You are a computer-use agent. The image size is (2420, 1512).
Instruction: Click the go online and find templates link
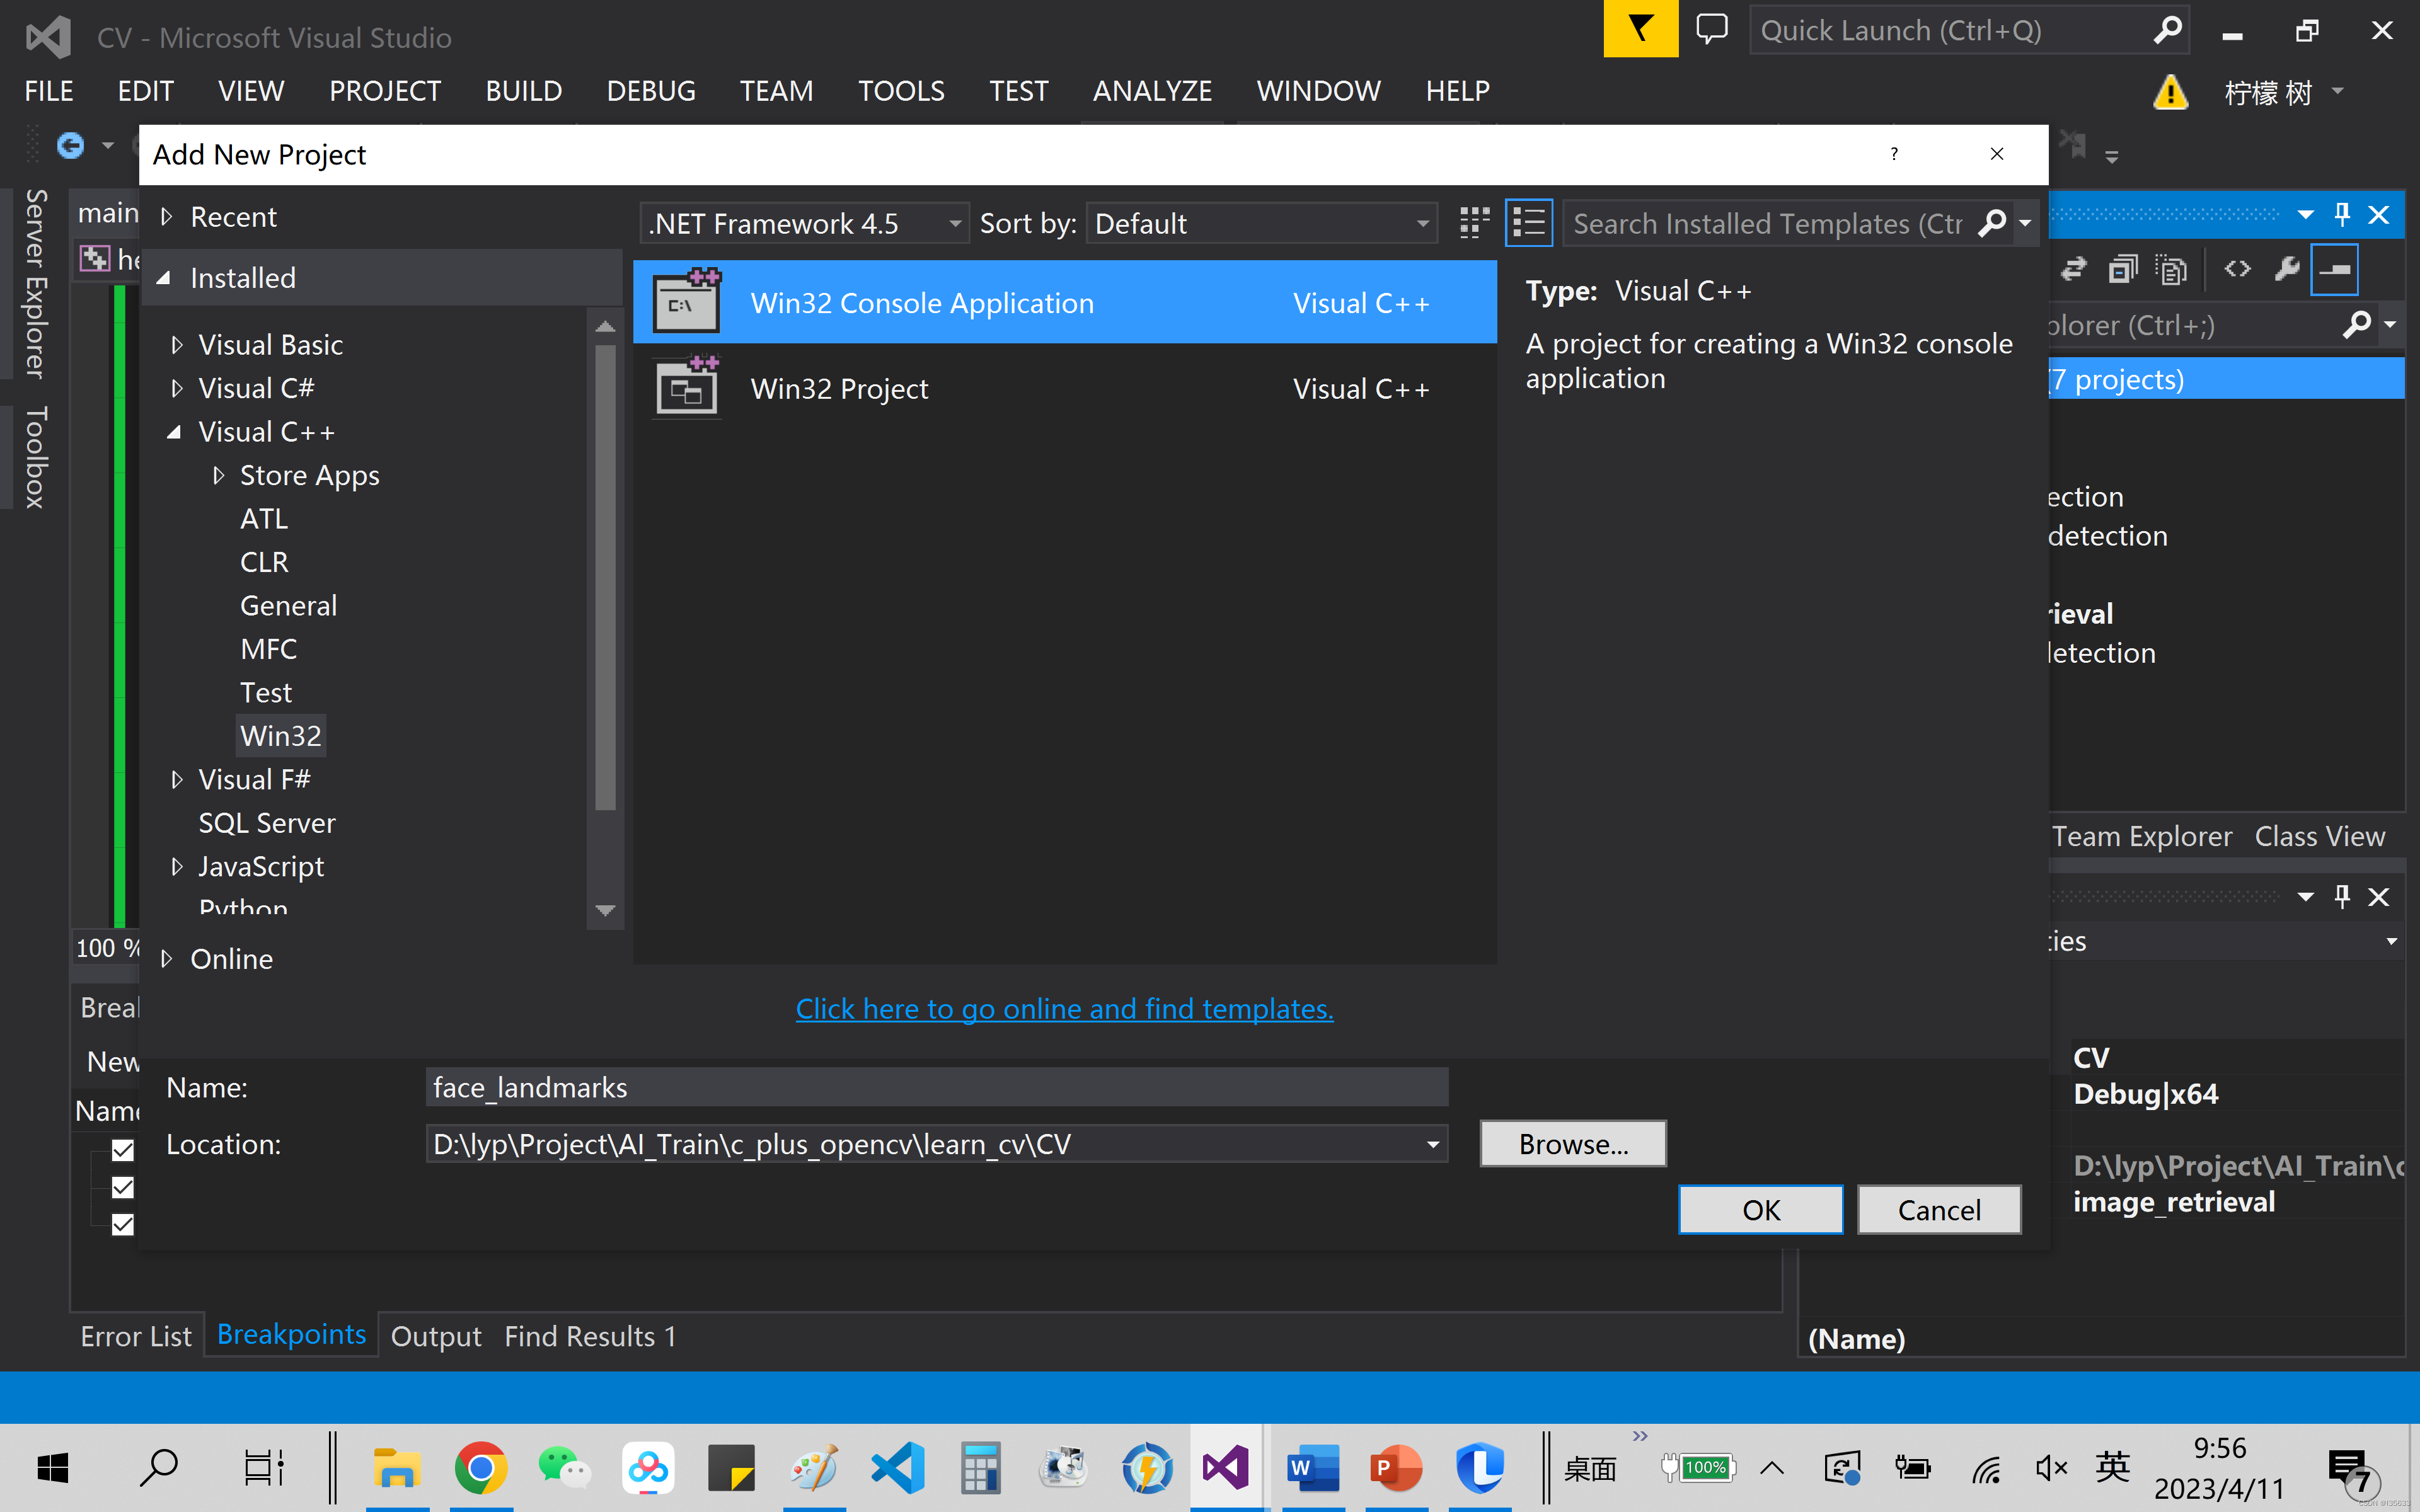tap(1063, 1008)
